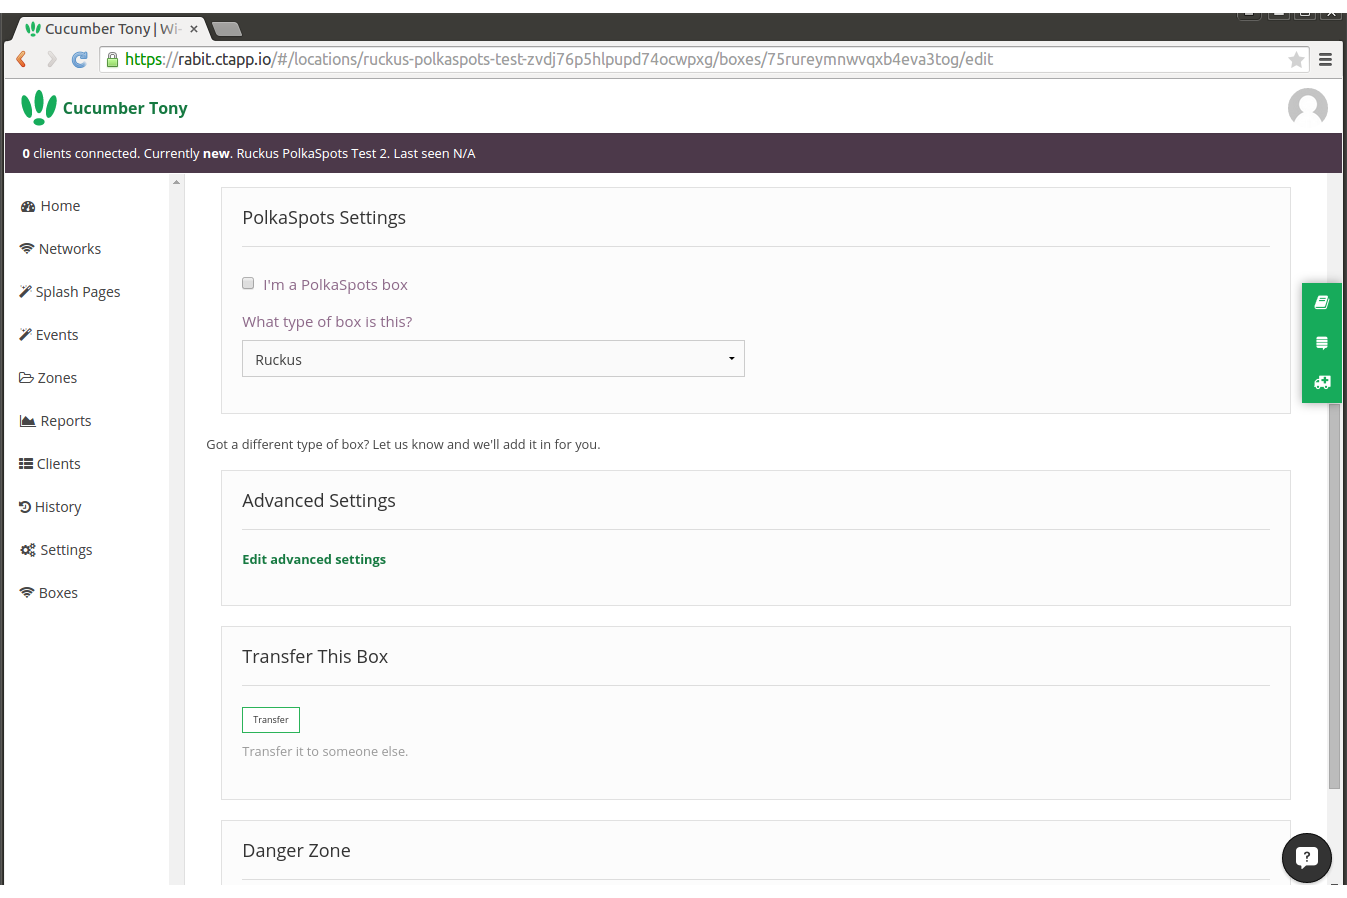1347x898 pixels.
Task: Click the Cucumber Tony brand name link
Action: pos(125,108)
